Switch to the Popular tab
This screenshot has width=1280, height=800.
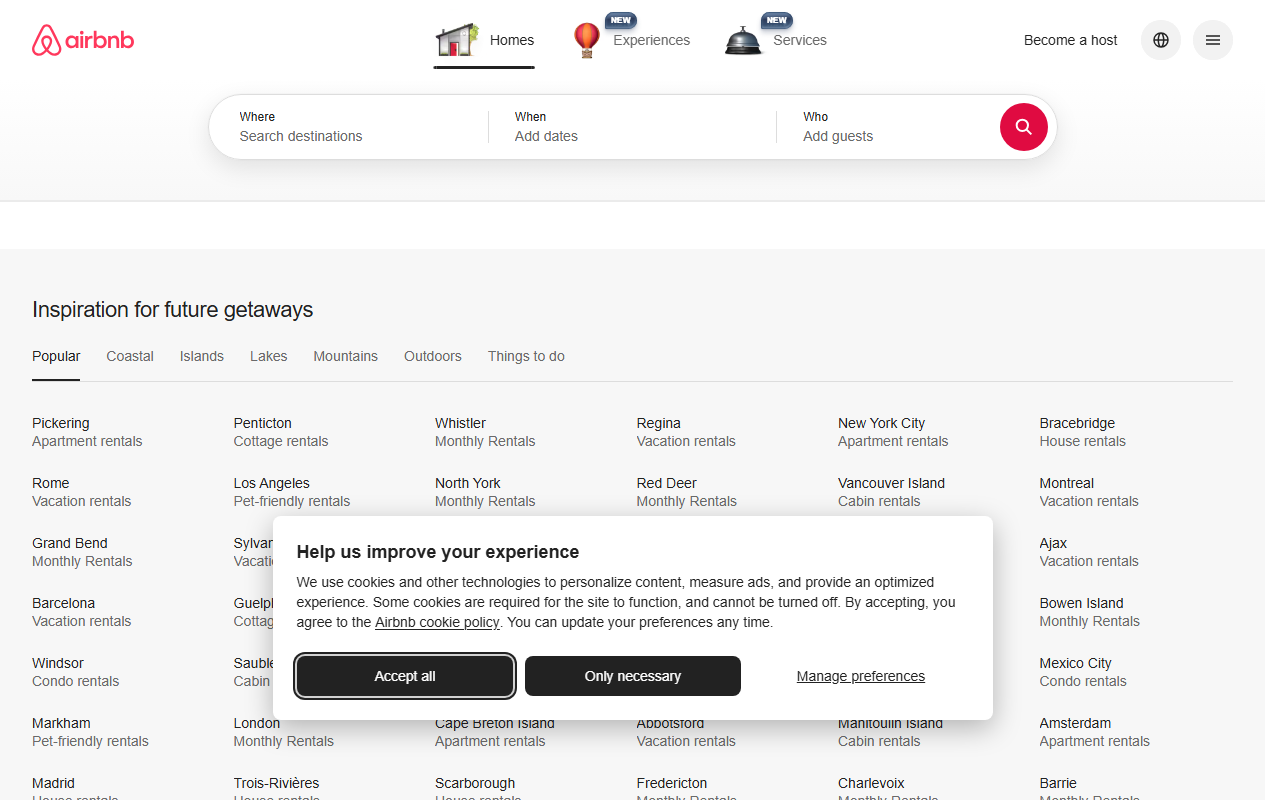point(56,356)
